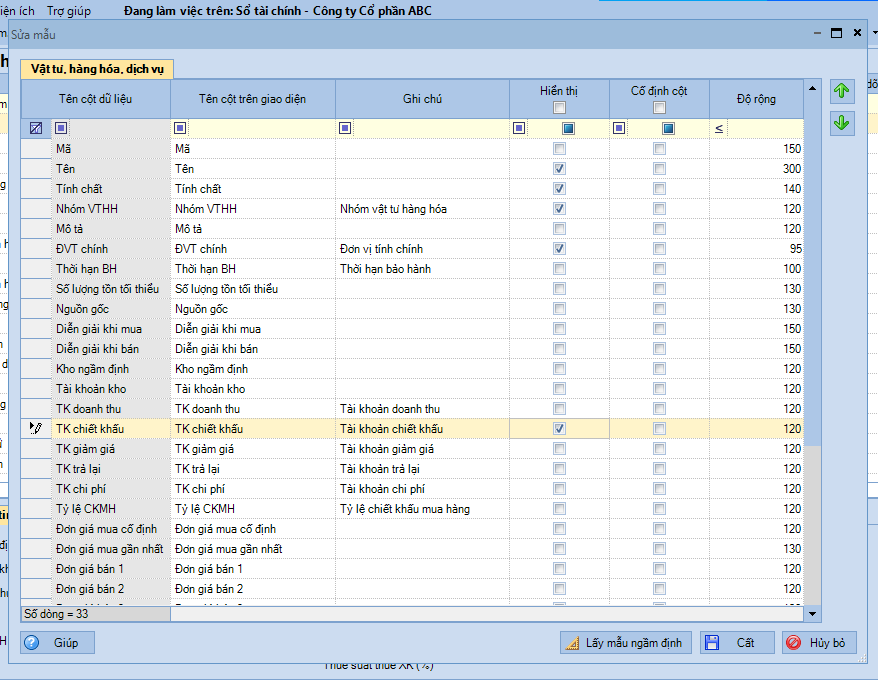This screenshot has height=680, width=878.
Task: Open filter operator for Cố định cột column
Action: click(x=619, y=128)
